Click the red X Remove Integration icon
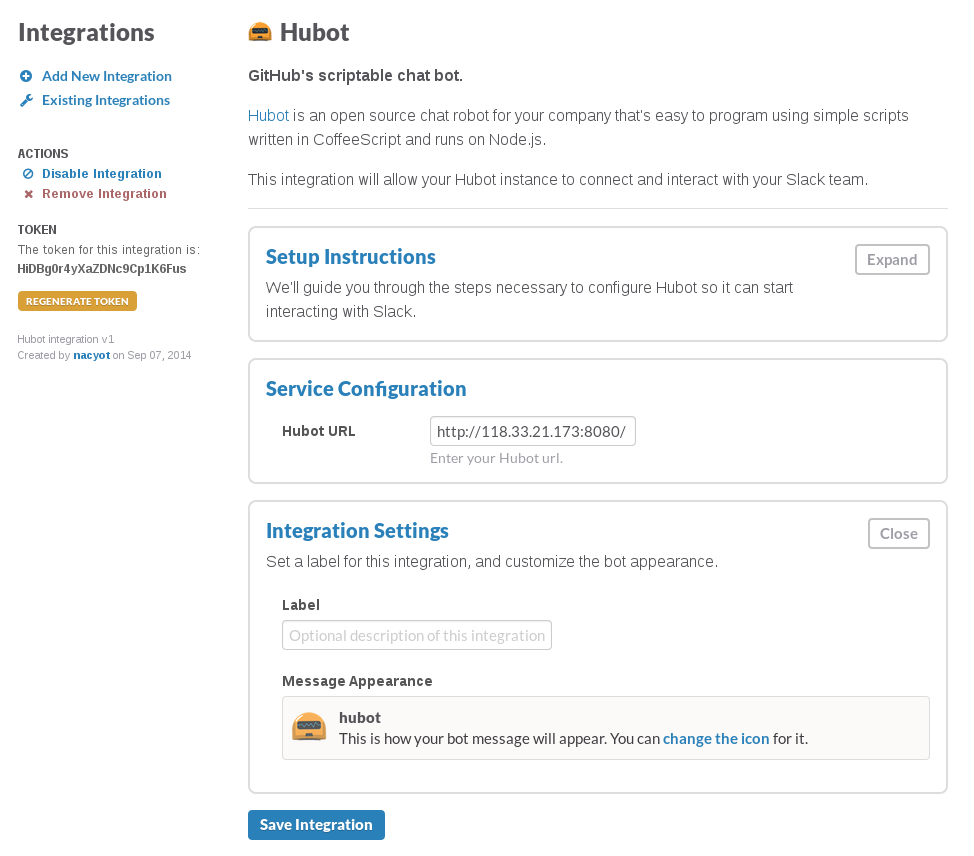This screenshot has height=856, width=974. point(29,194)
